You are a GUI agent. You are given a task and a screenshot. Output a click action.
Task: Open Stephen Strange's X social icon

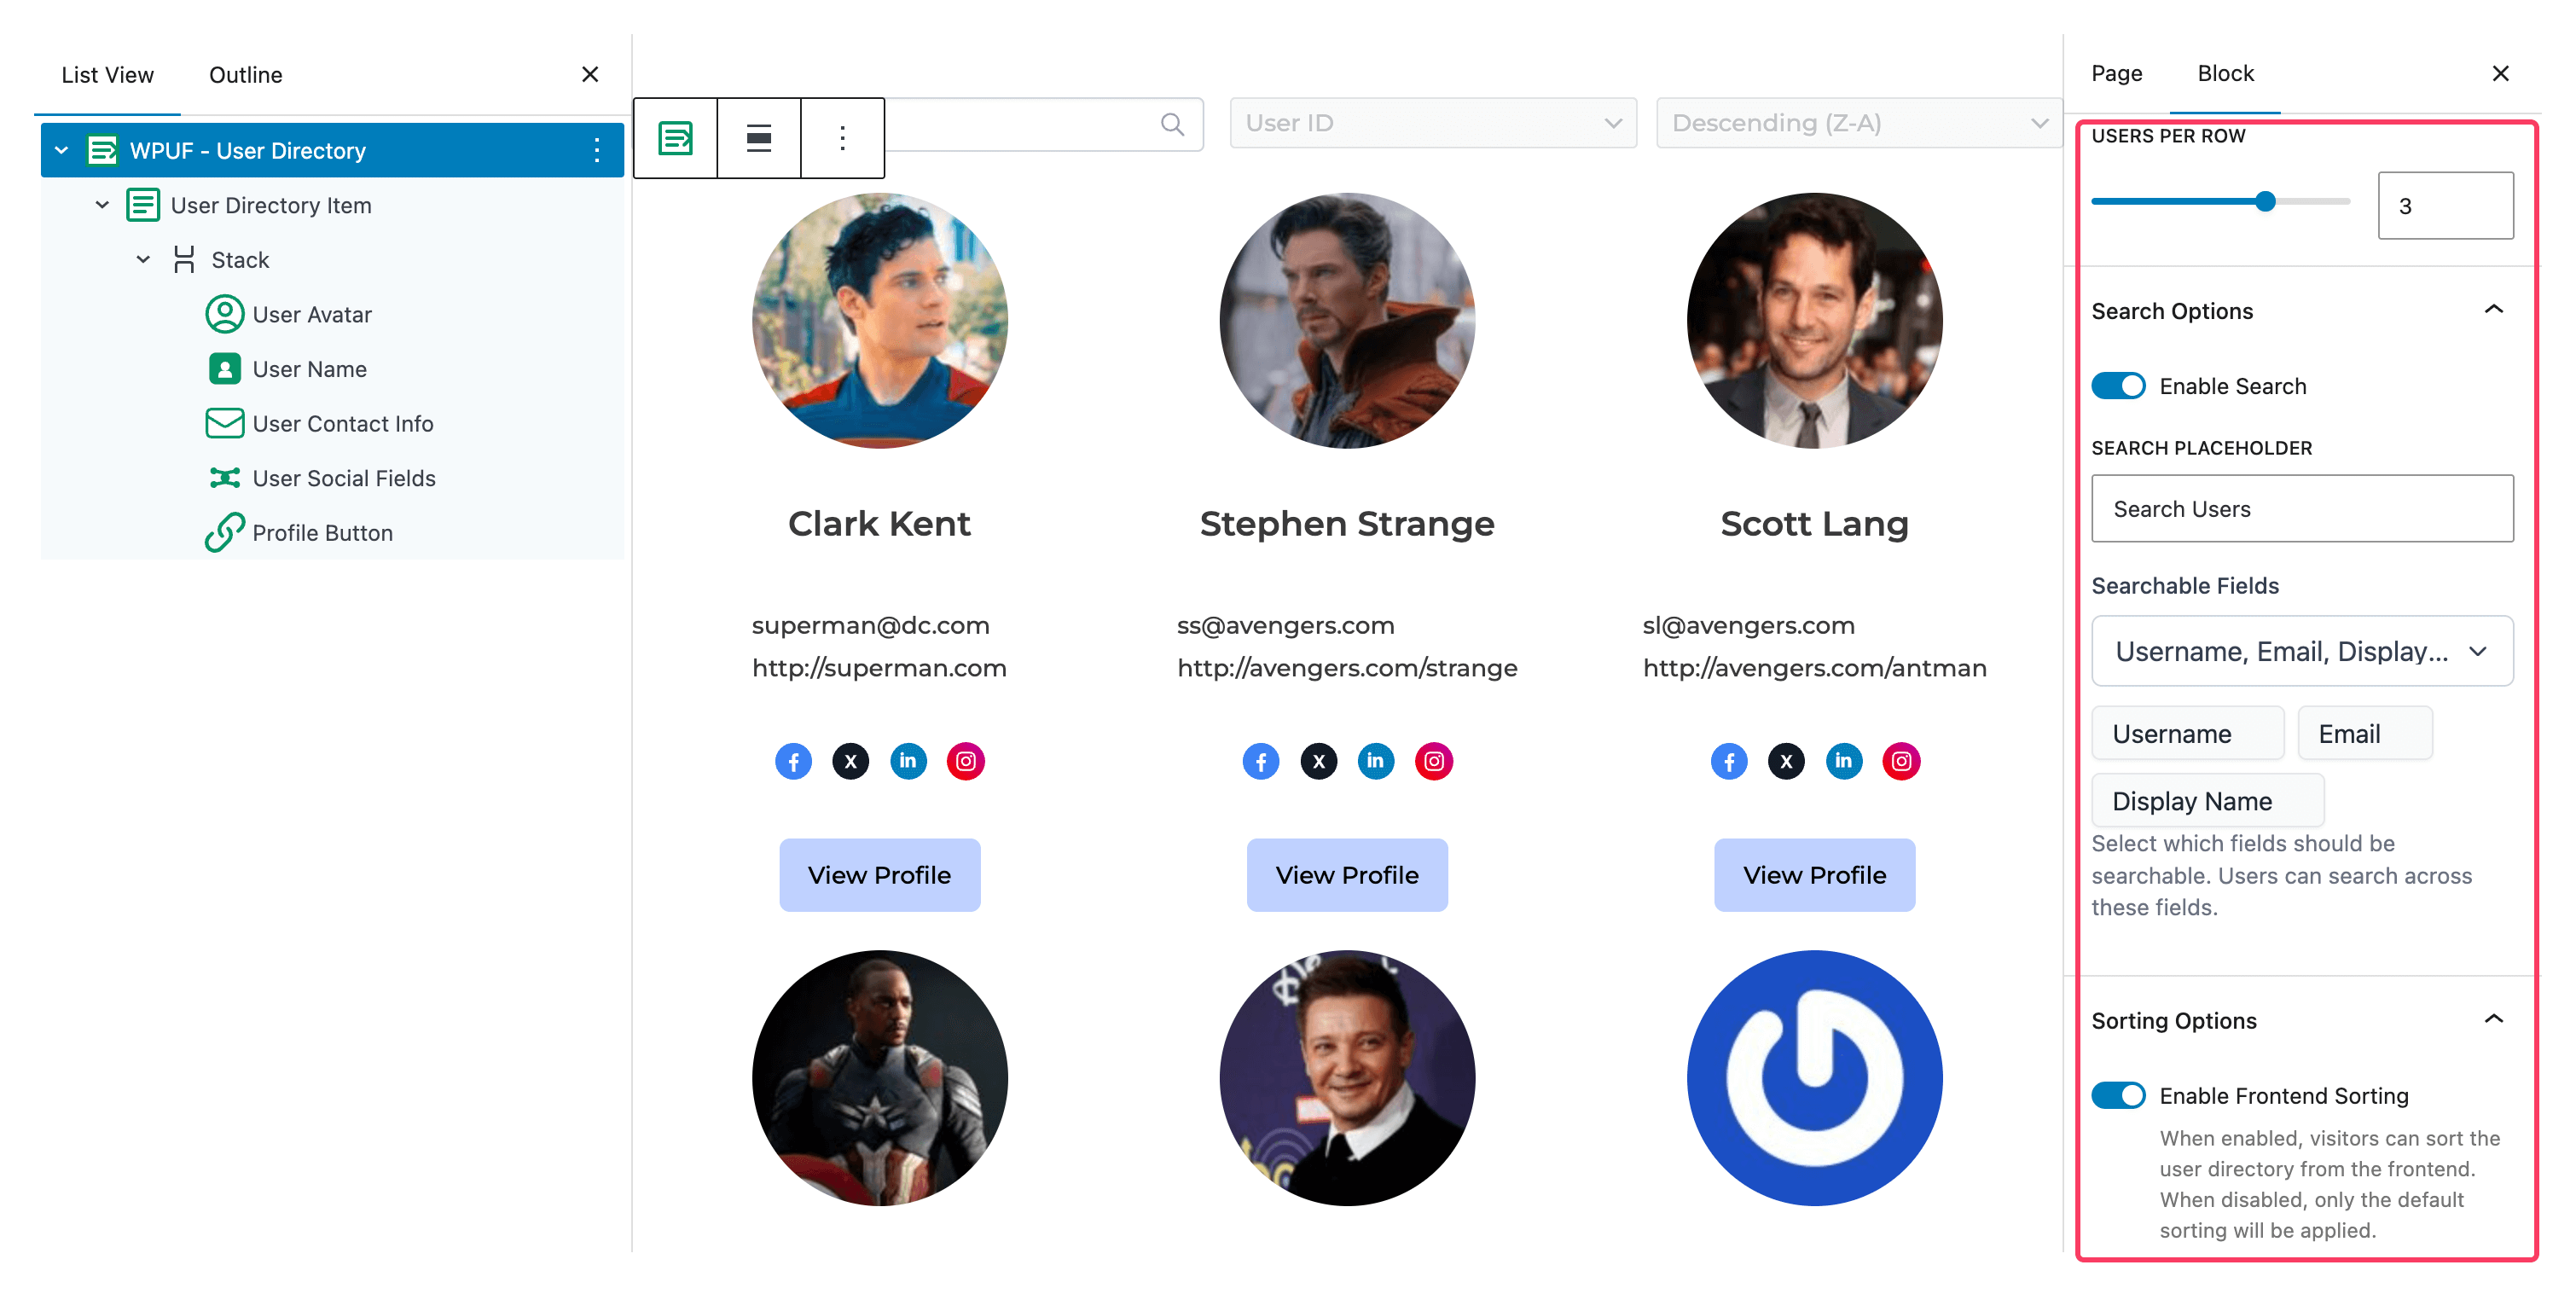1319,762
